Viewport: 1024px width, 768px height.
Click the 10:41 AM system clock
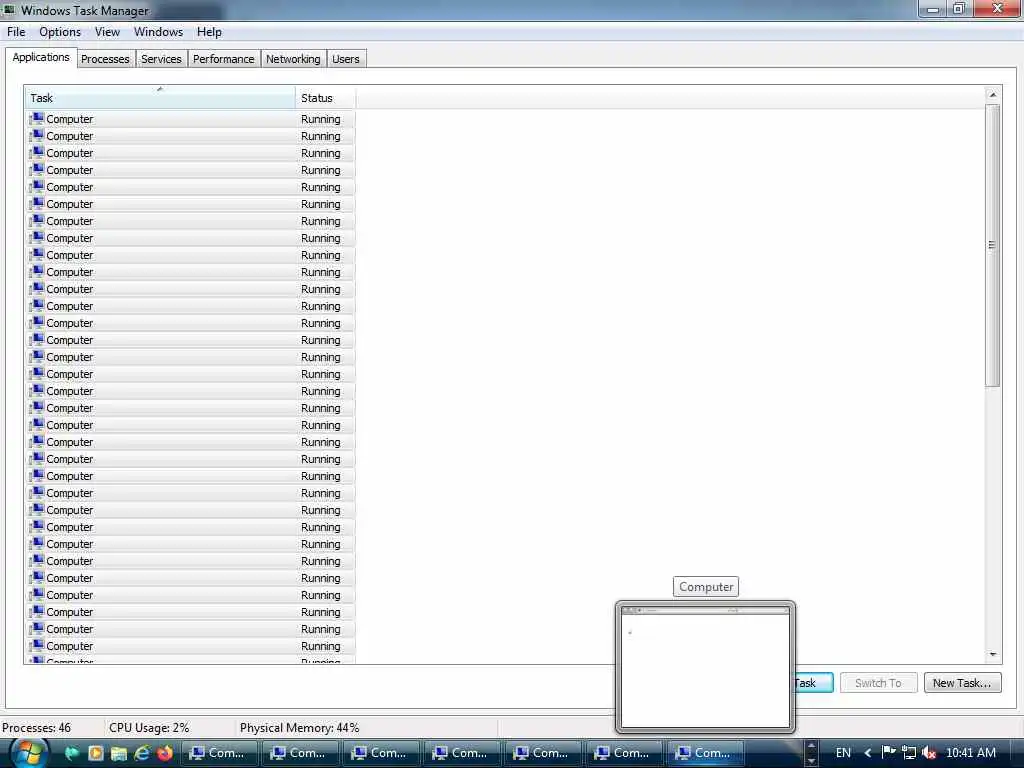(970, 753)
